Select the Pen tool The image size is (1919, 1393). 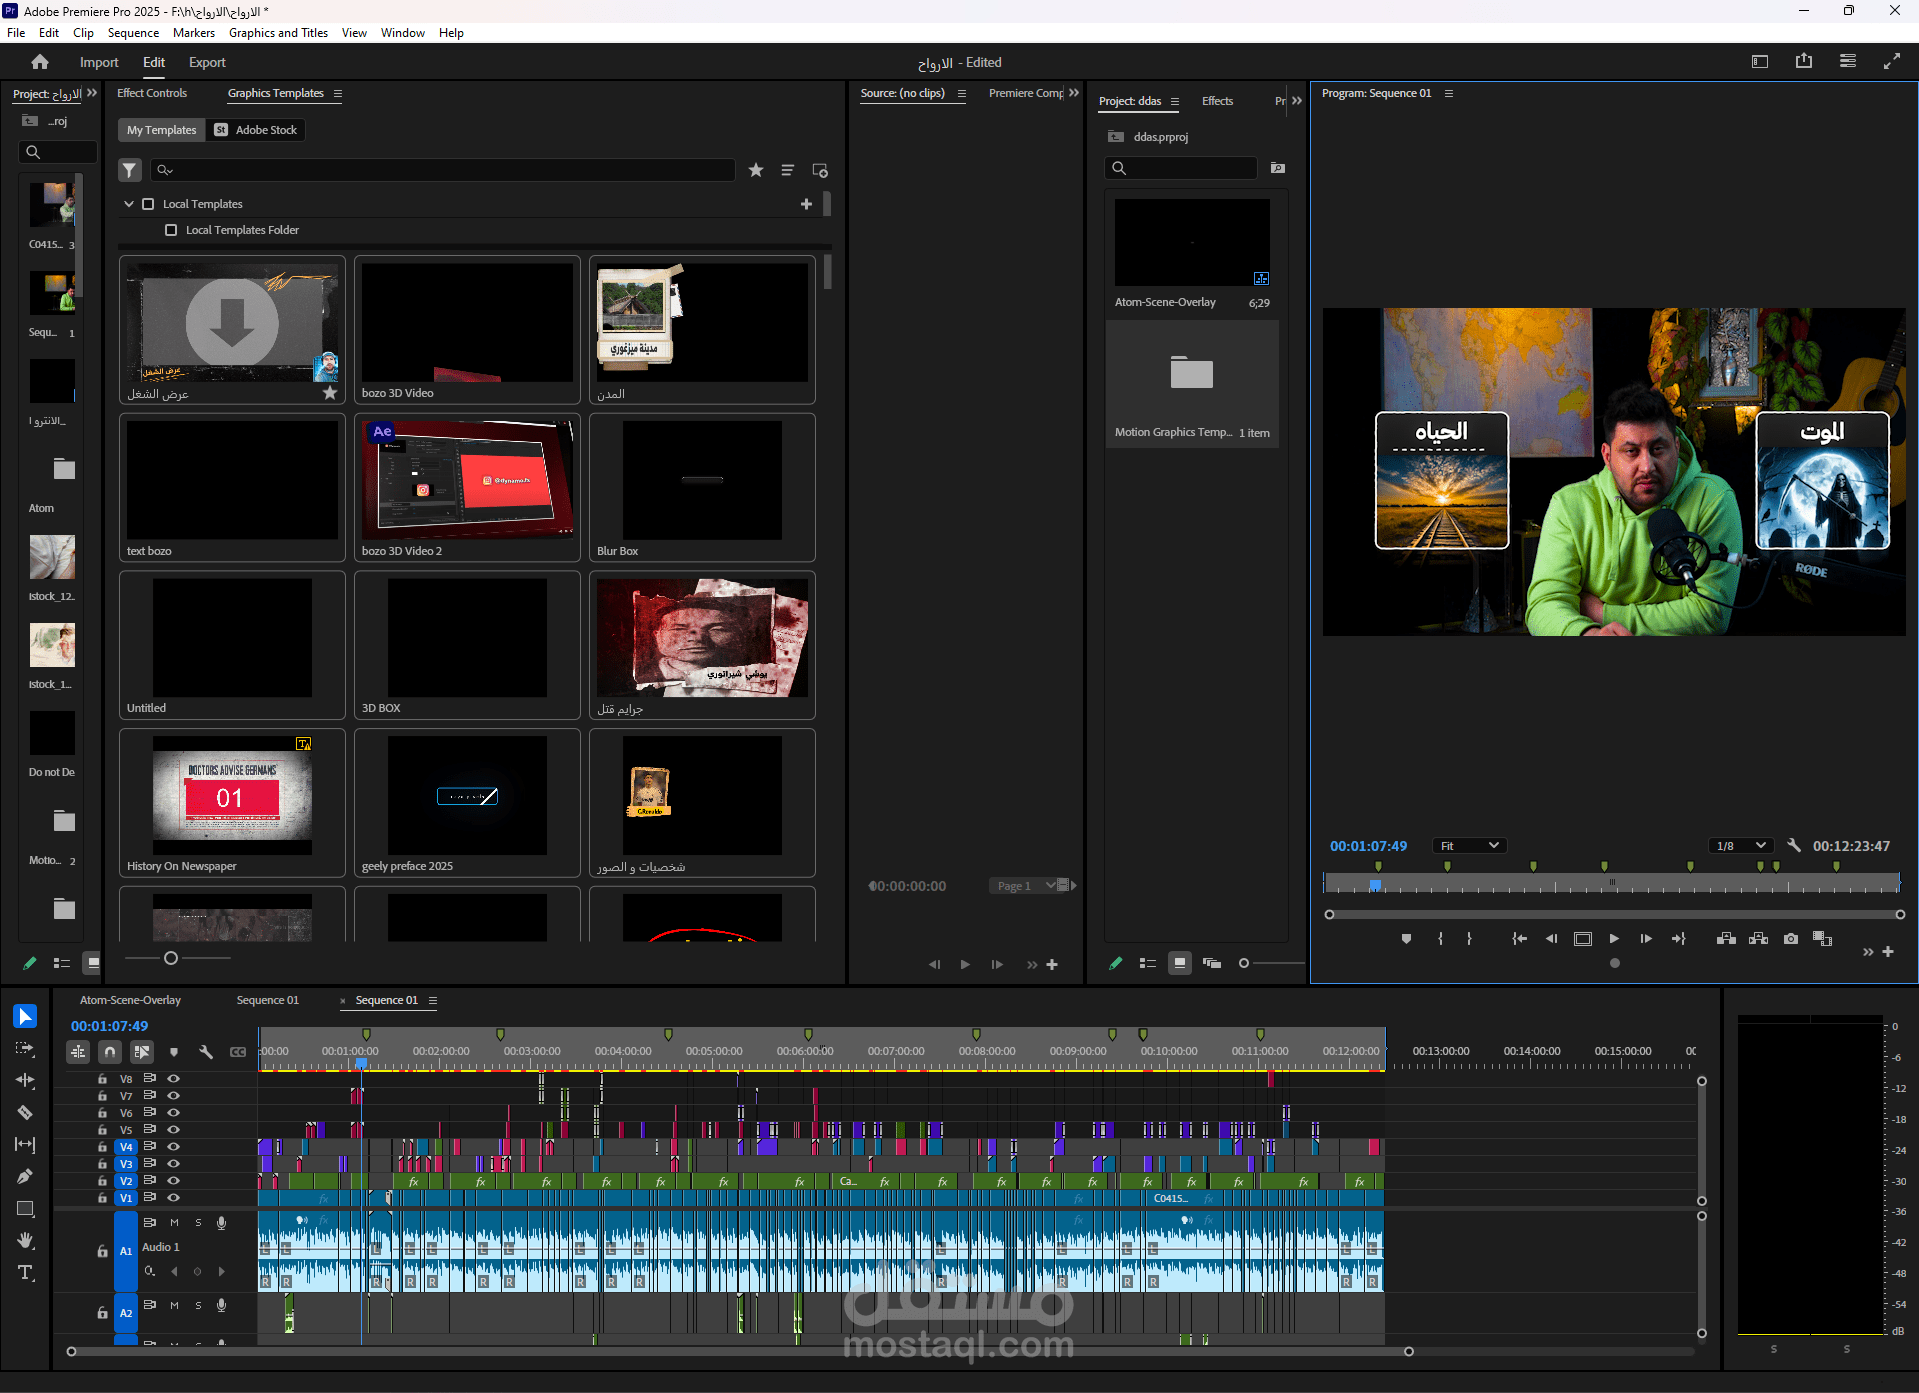point(25,1176)
